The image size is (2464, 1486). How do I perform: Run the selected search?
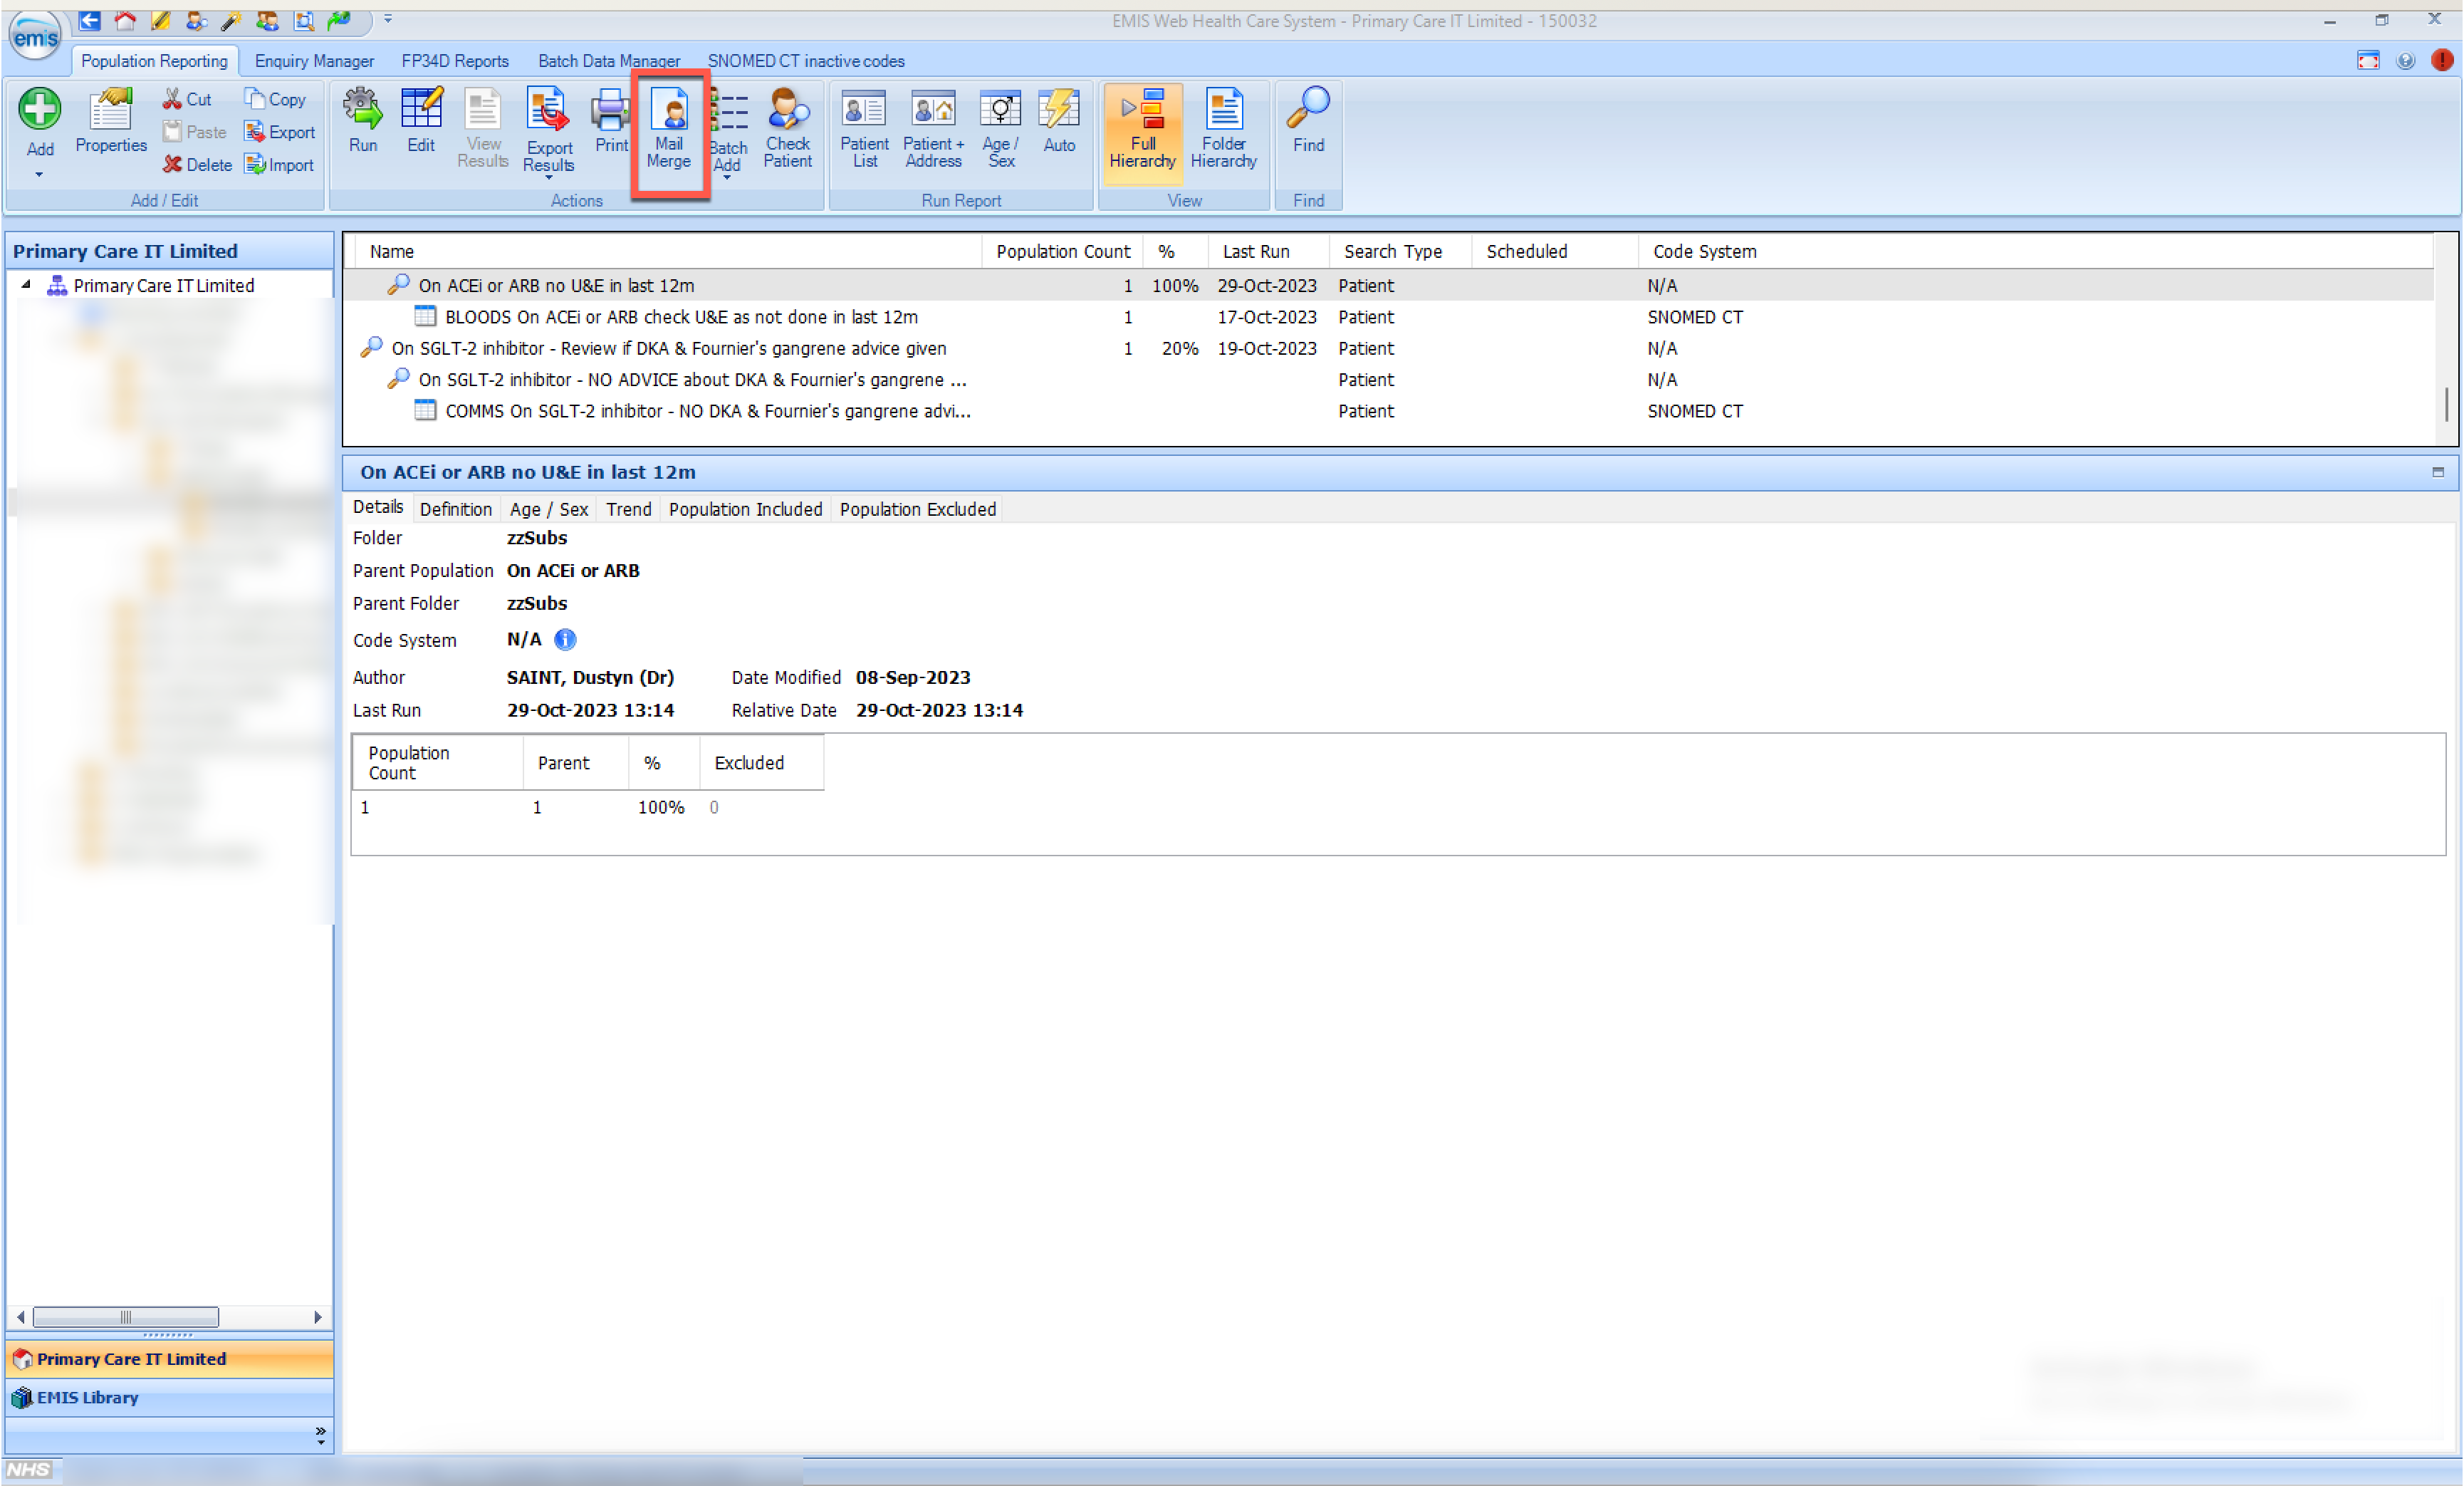tap(363, 121)
